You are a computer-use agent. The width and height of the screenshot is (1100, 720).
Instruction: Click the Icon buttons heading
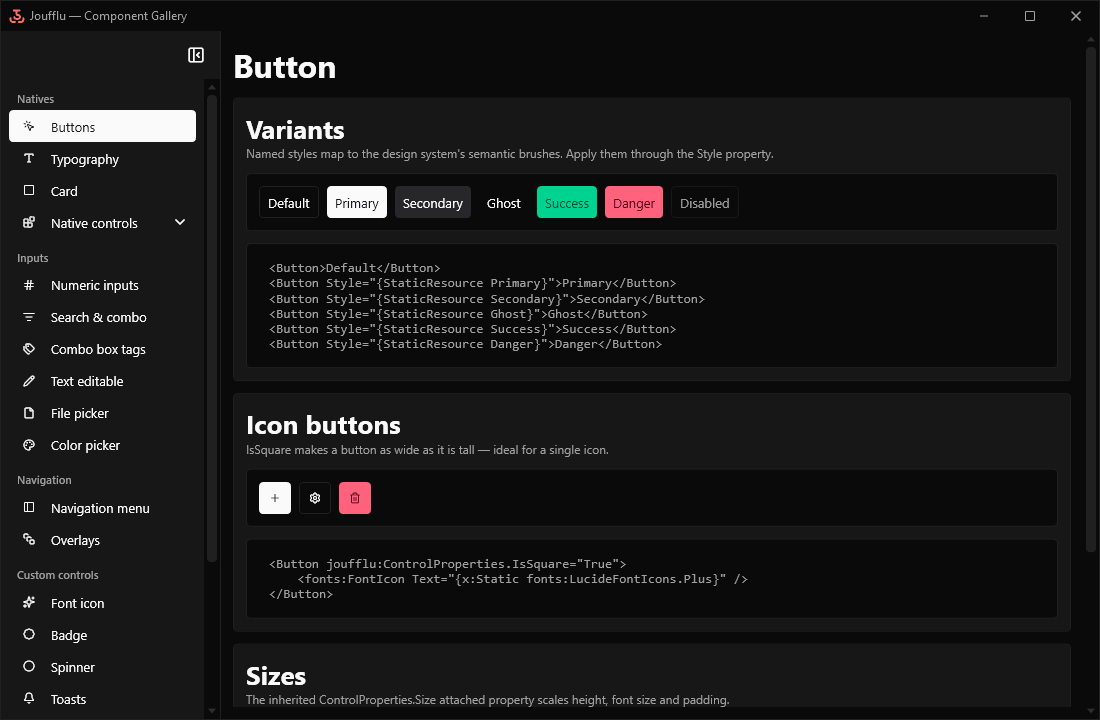coord(323,425)
